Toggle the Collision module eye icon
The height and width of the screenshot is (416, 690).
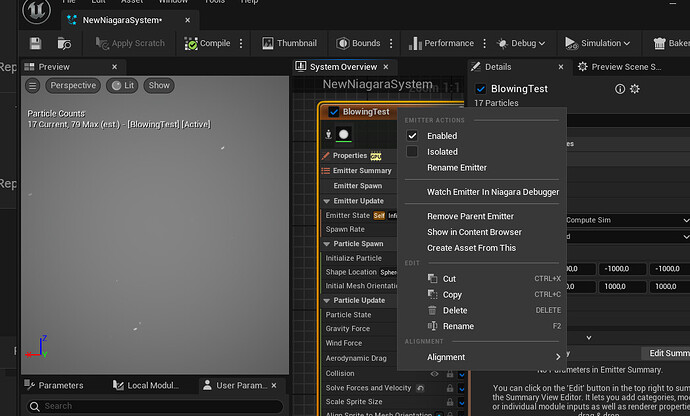[x=434, y=374]
